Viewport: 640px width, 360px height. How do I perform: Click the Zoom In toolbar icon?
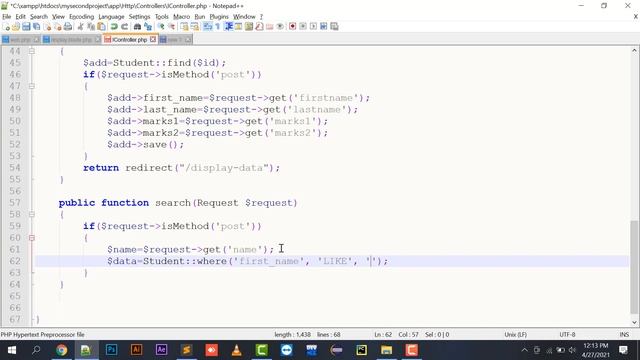(x=161, y=27)
